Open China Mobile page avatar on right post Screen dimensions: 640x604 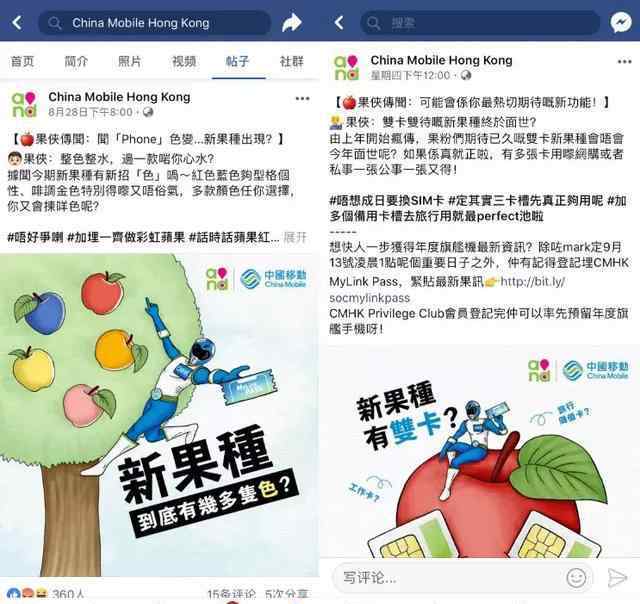347,68
